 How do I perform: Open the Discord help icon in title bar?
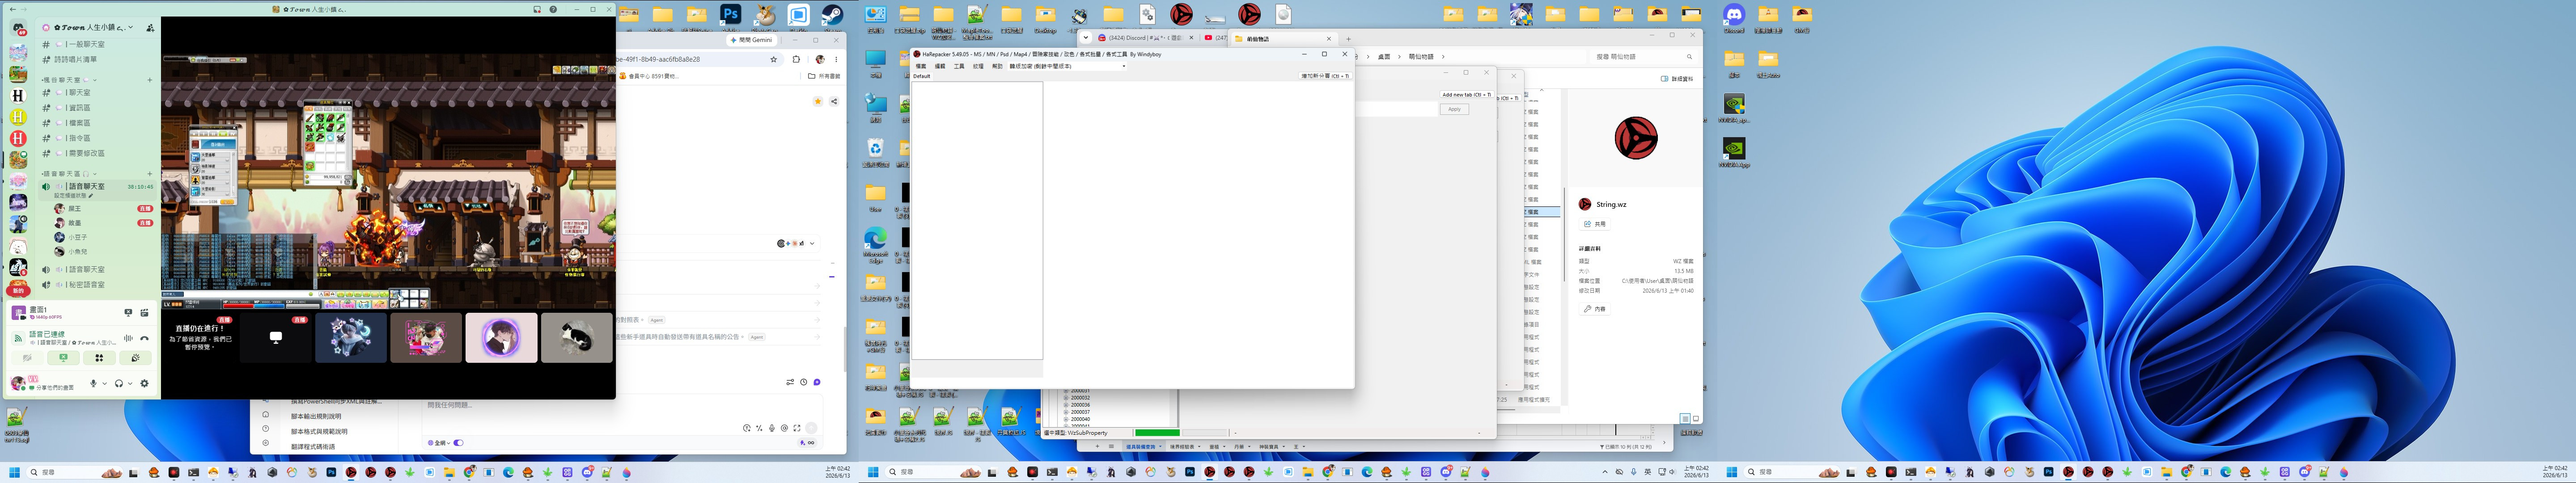pyautogui.click(x=553, y=10)
